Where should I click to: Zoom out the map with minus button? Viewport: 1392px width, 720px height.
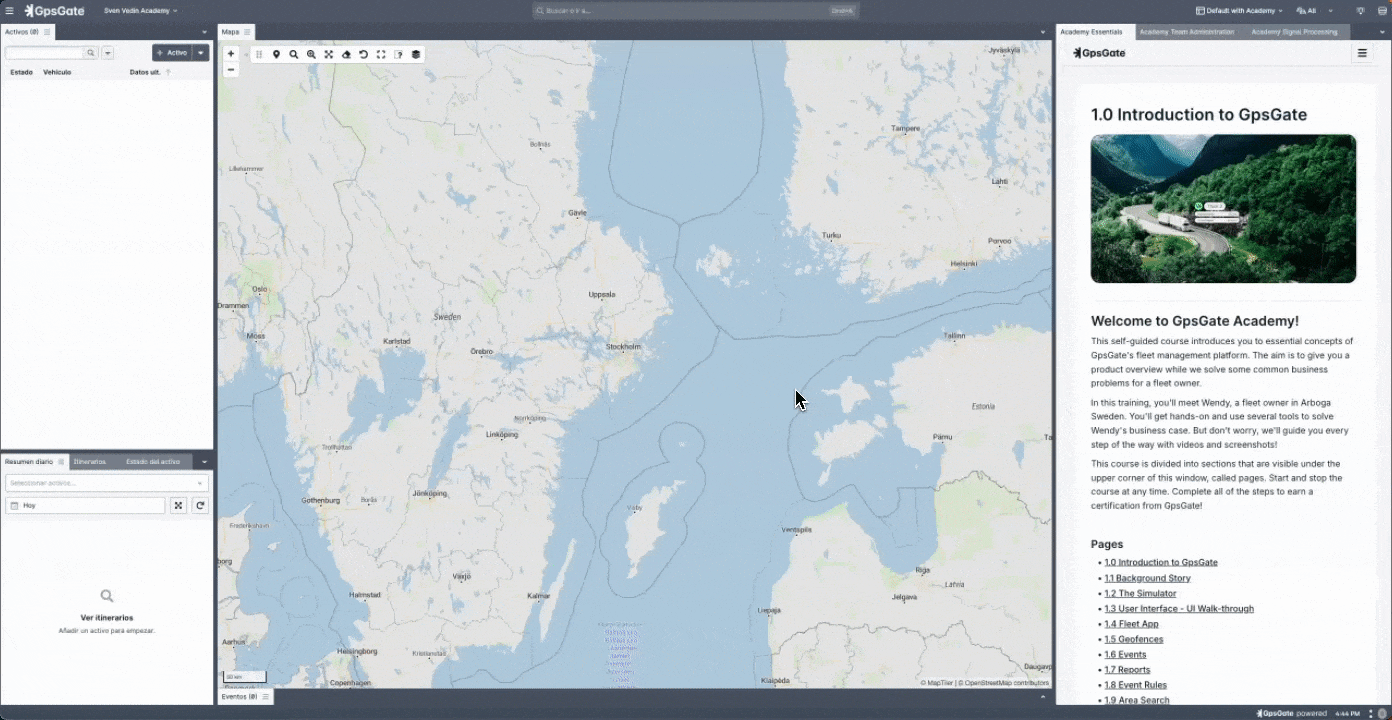pos(231,70)
